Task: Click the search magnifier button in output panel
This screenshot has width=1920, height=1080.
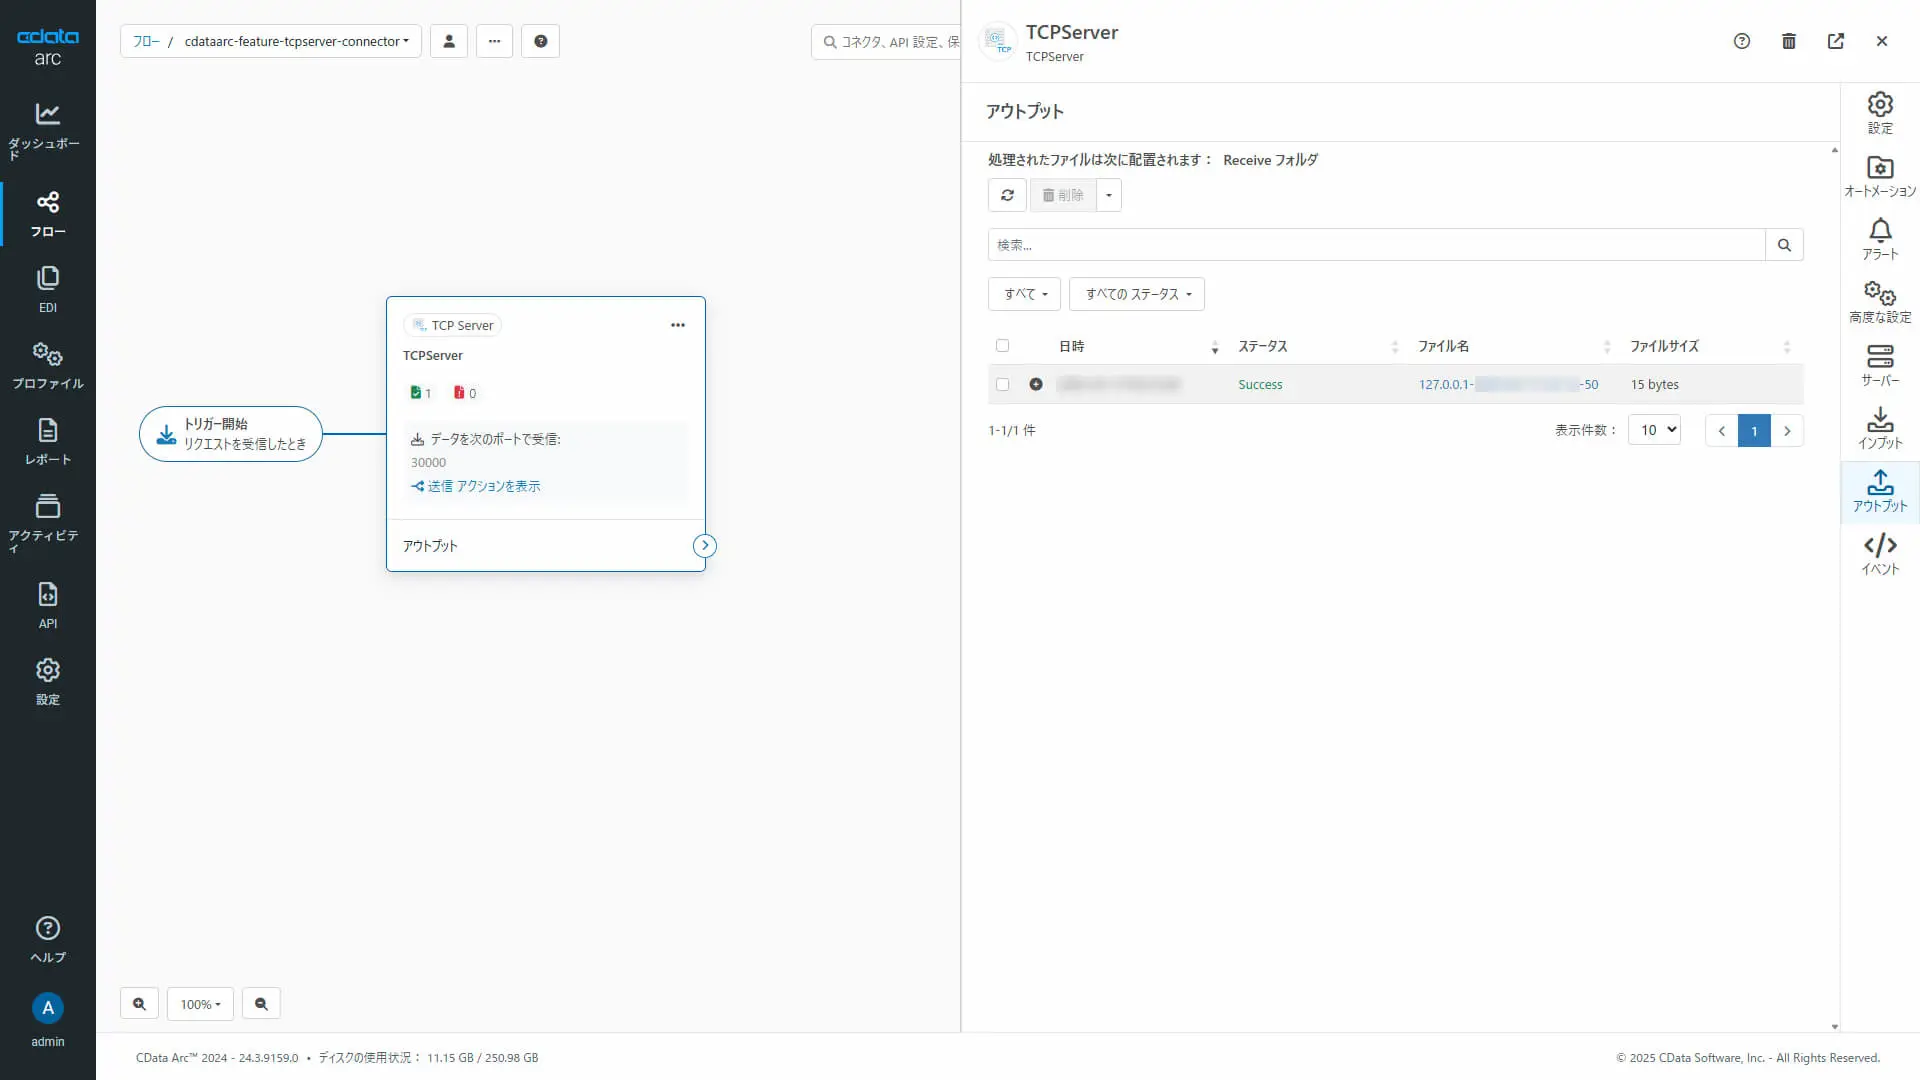Action: click(1783, 245)
